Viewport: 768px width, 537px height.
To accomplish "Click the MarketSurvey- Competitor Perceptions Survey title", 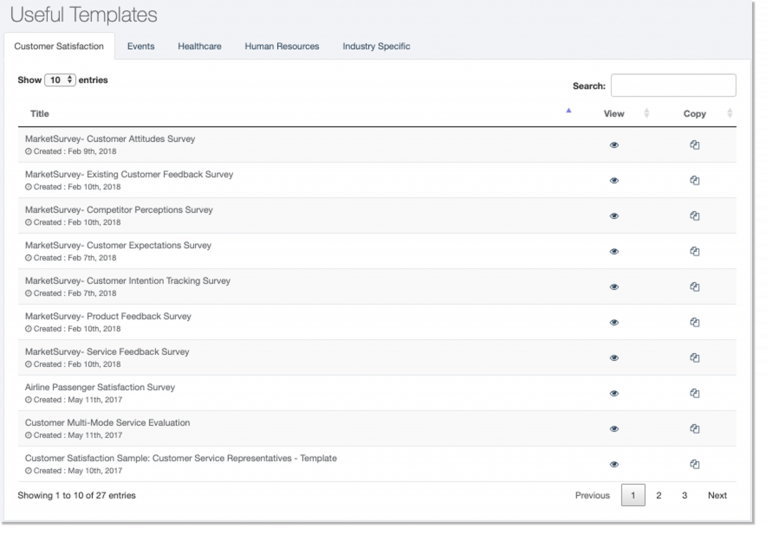I will point(119,210).
